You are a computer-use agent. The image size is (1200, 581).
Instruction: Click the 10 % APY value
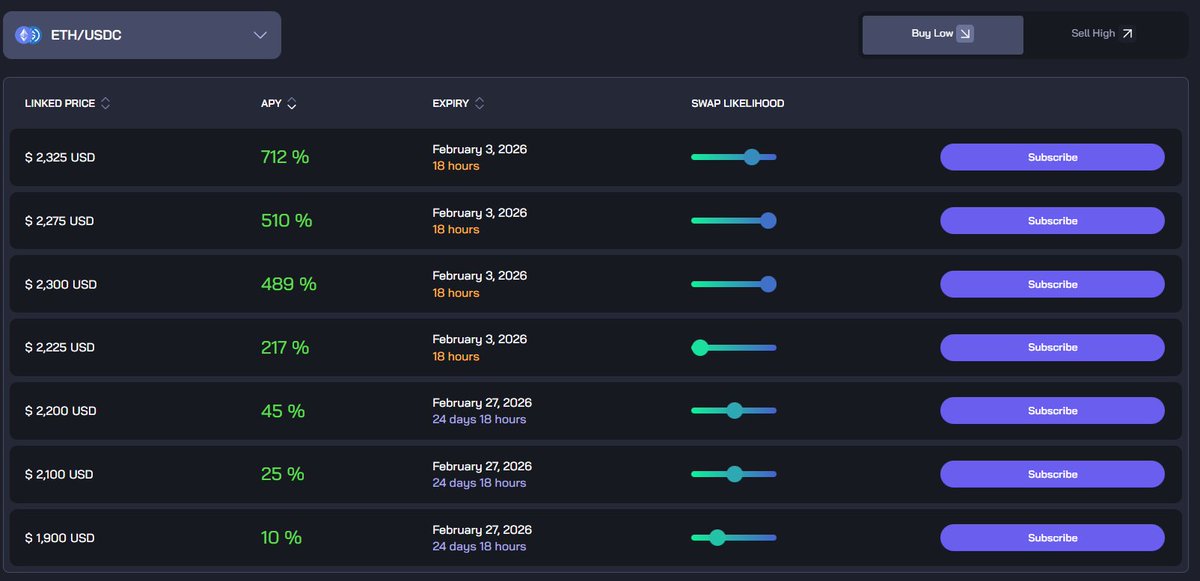281,538
